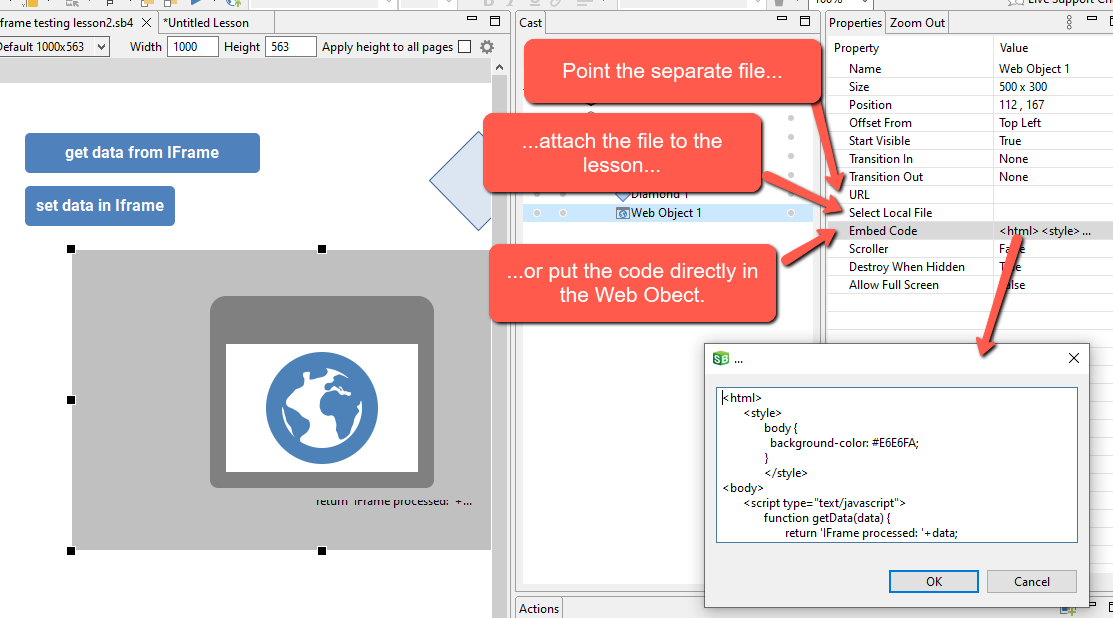Click the Allow Full Screen property label
1113x618 pixels.
pyautogui.click(x=894, y=285)
